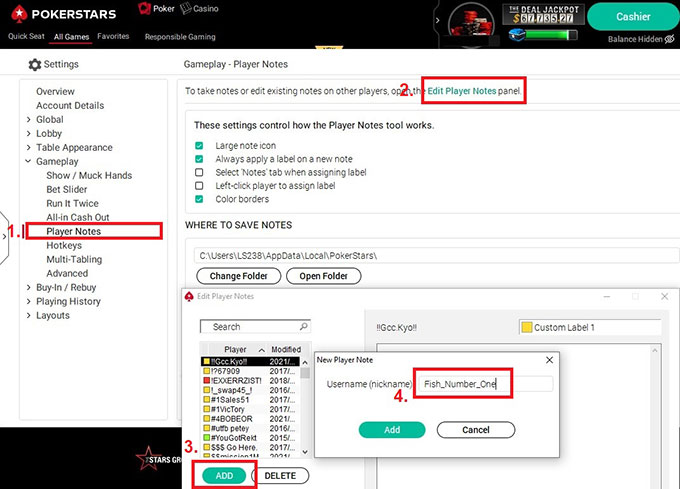
Task: Open Quick Seat tab
Action: (26, 36)
